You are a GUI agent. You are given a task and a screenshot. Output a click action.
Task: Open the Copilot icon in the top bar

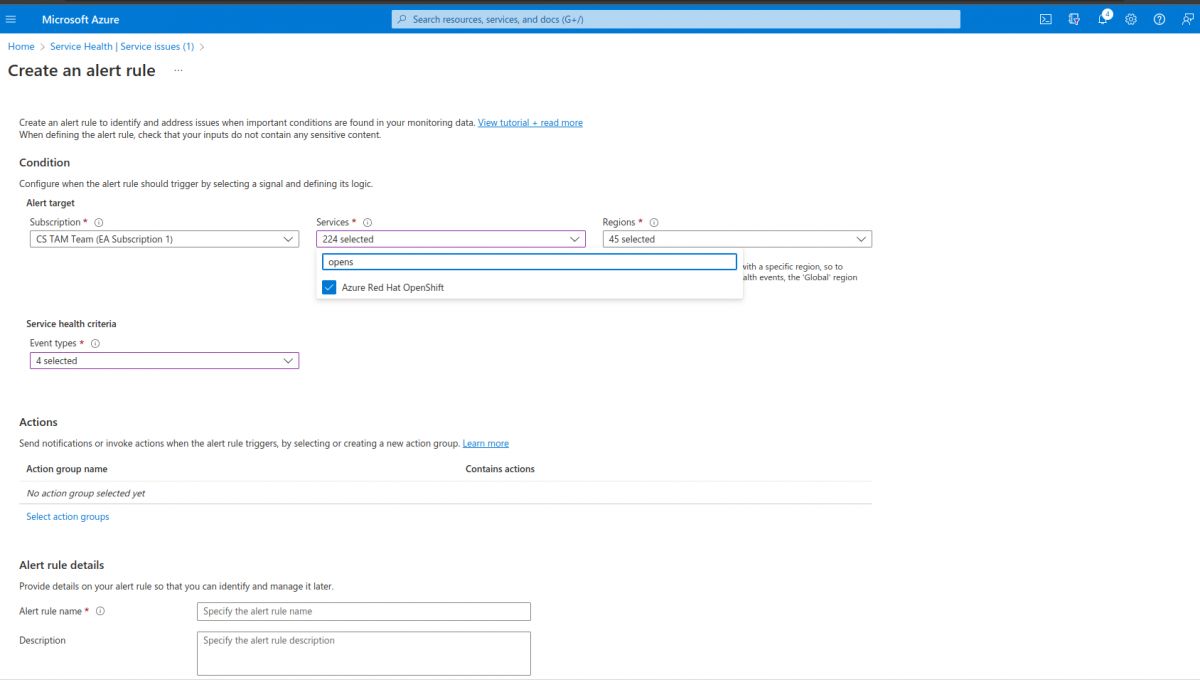click(1074, 19)
